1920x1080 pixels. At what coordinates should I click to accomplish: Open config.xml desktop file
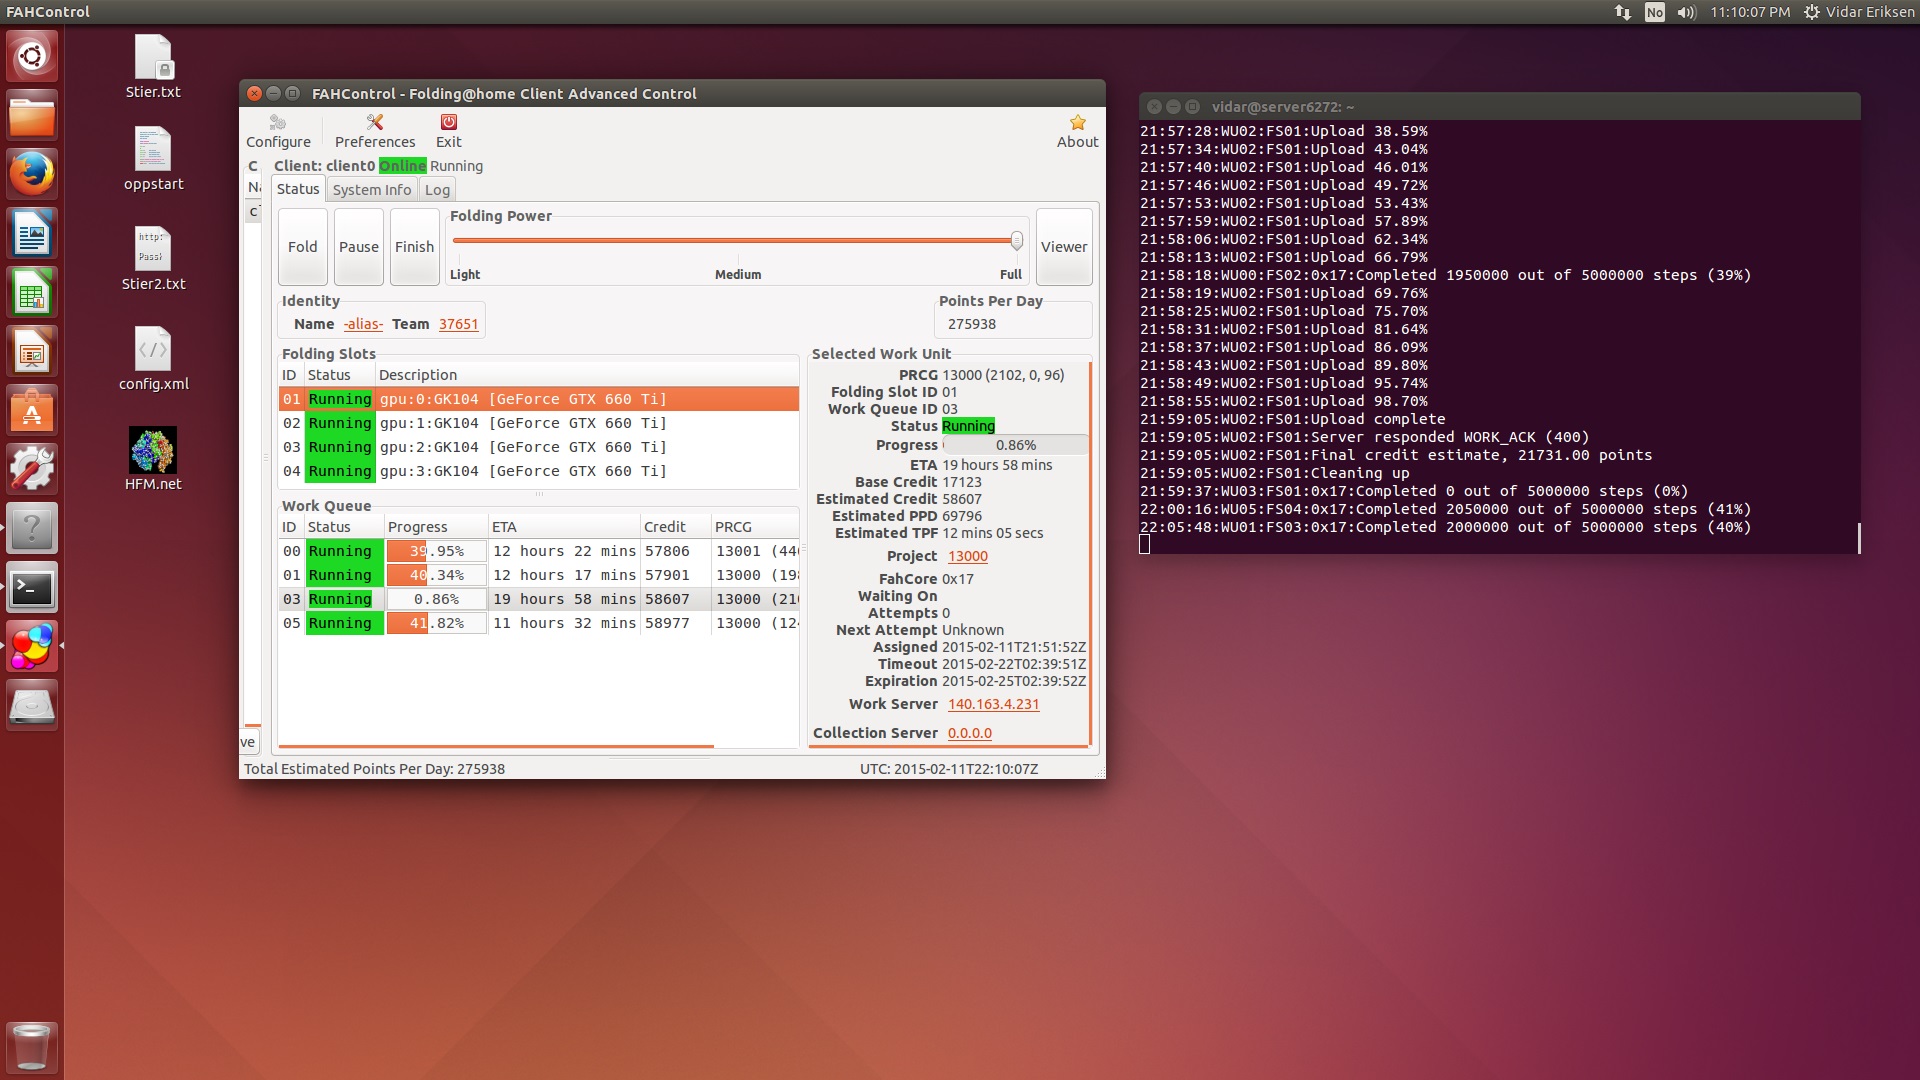[x=153, y=359]
